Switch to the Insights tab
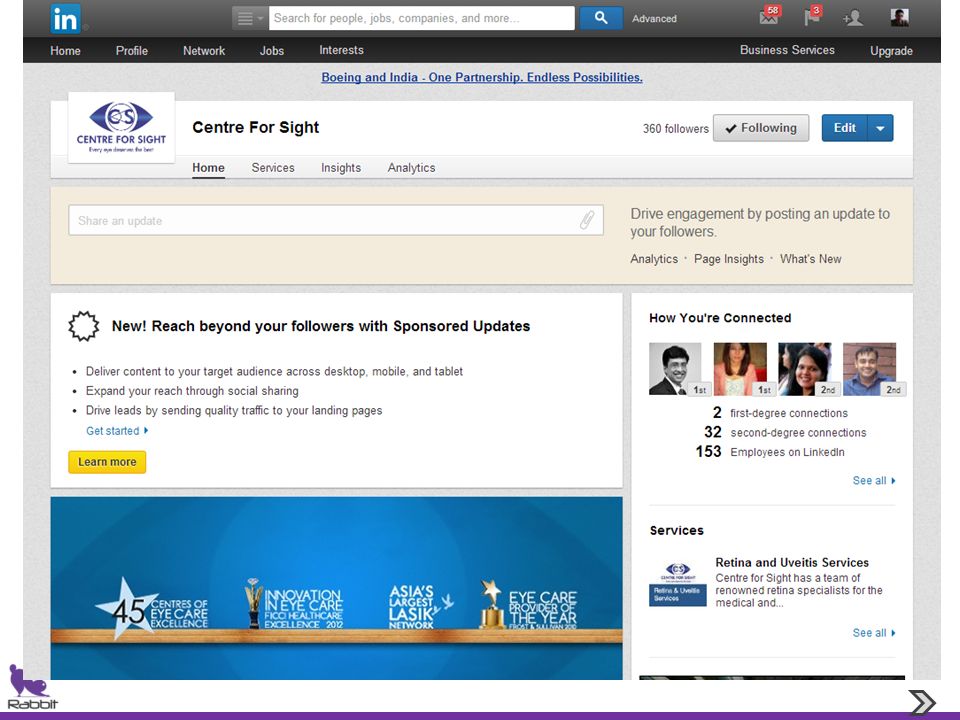This screenshot has width=960, height=720. coord(341,168)
